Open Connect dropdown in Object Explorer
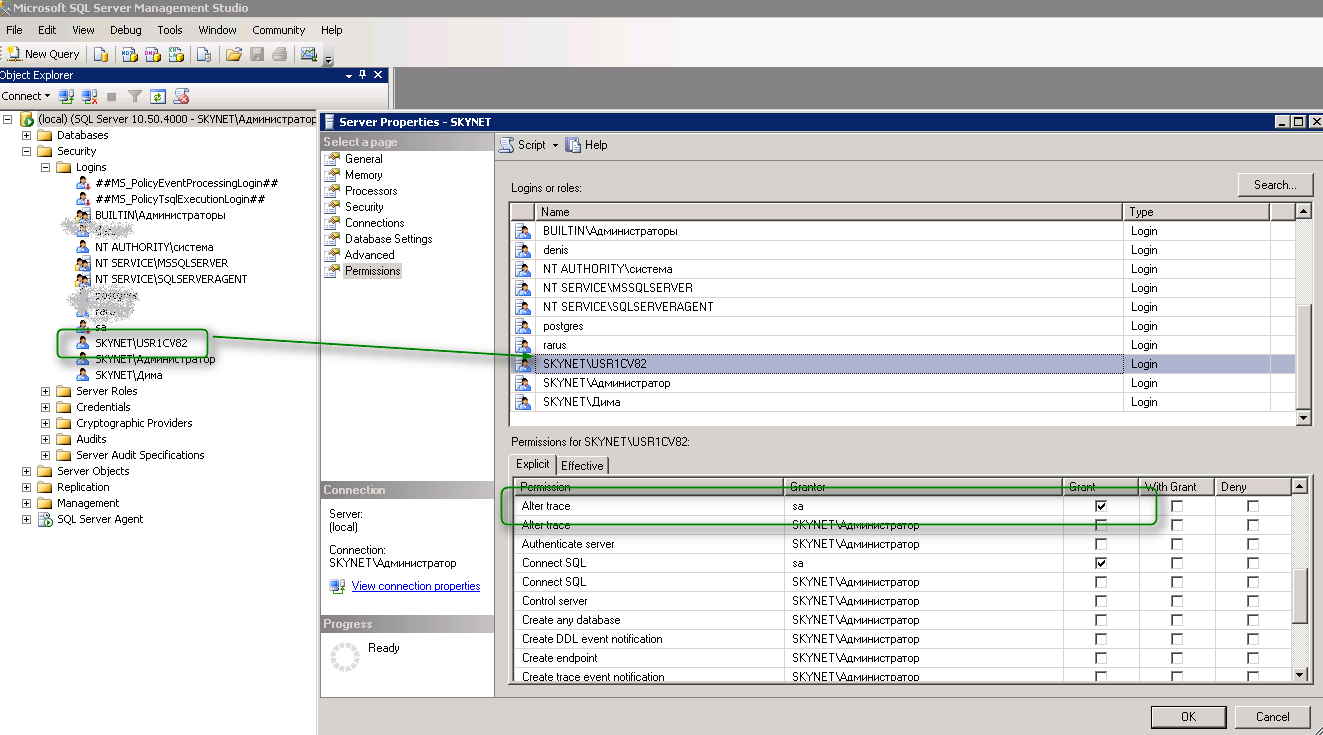Image resolution: width=1323 pixels, height=735 pixels. (26, 96)
